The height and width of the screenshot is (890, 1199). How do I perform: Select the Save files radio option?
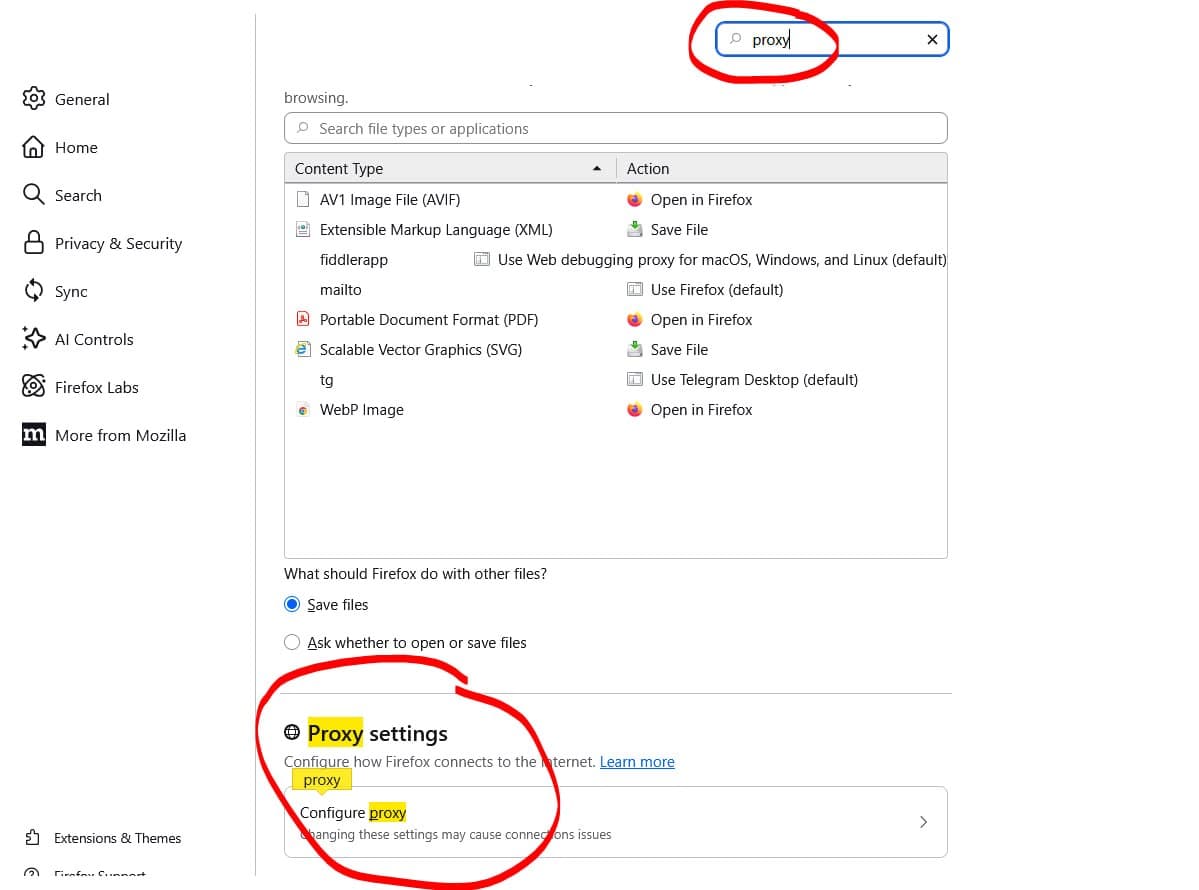tap(292, 604)
